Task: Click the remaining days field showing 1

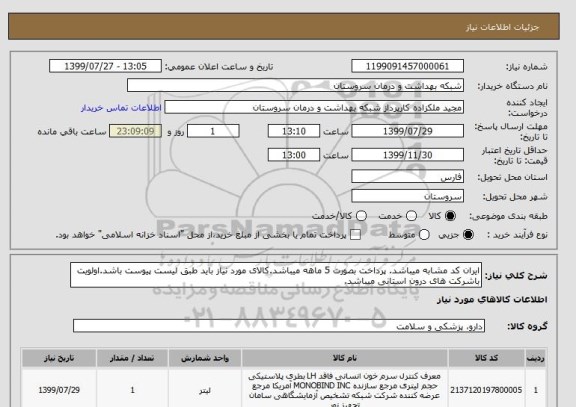Action: [x=213, y=131]
